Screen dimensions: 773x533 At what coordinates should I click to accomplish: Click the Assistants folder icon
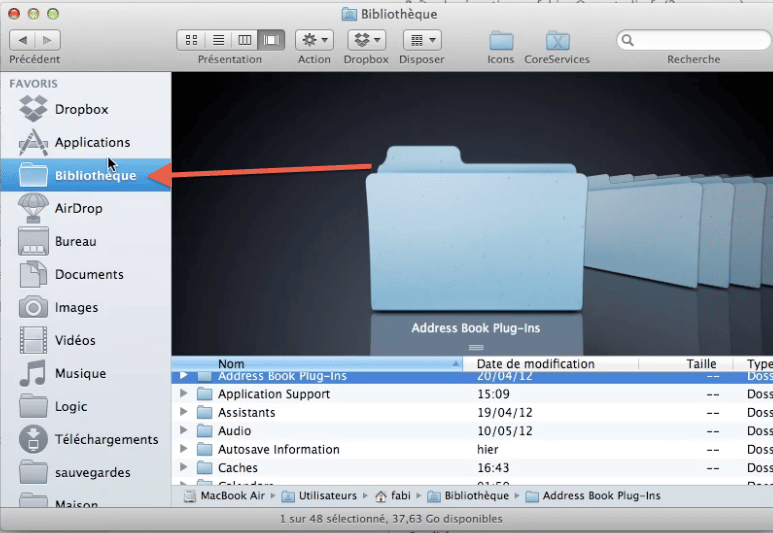(x=204, y=412)
